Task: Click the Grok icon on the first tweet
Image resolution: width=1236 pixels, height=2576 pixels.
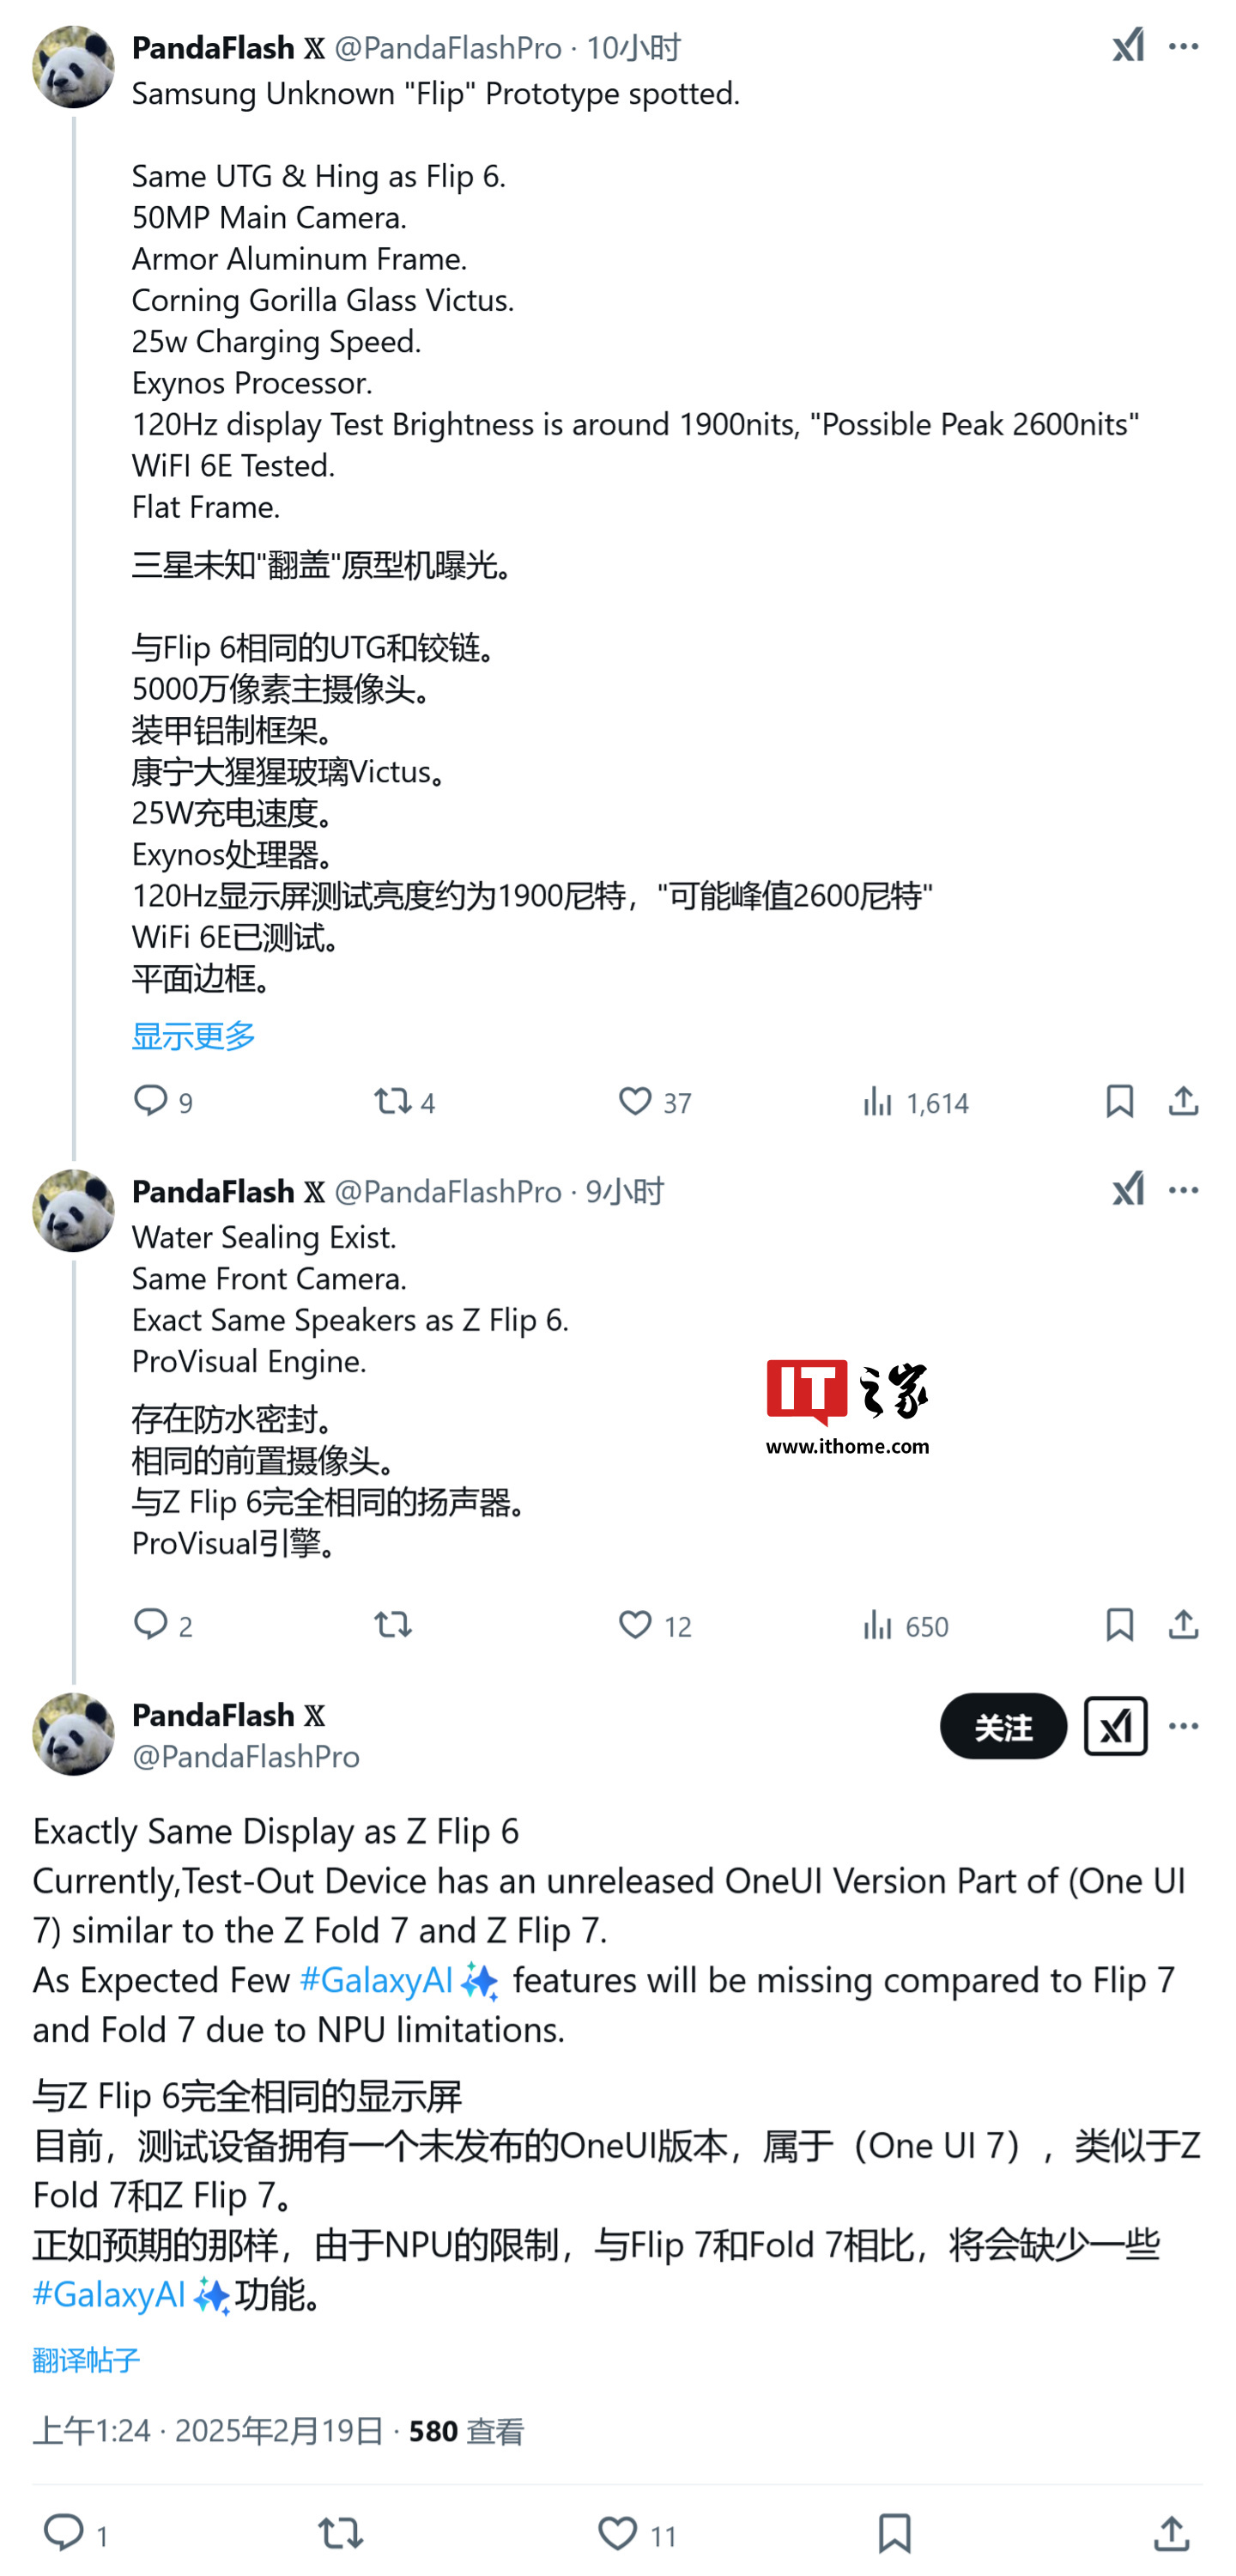Action: pos(1127,46)
